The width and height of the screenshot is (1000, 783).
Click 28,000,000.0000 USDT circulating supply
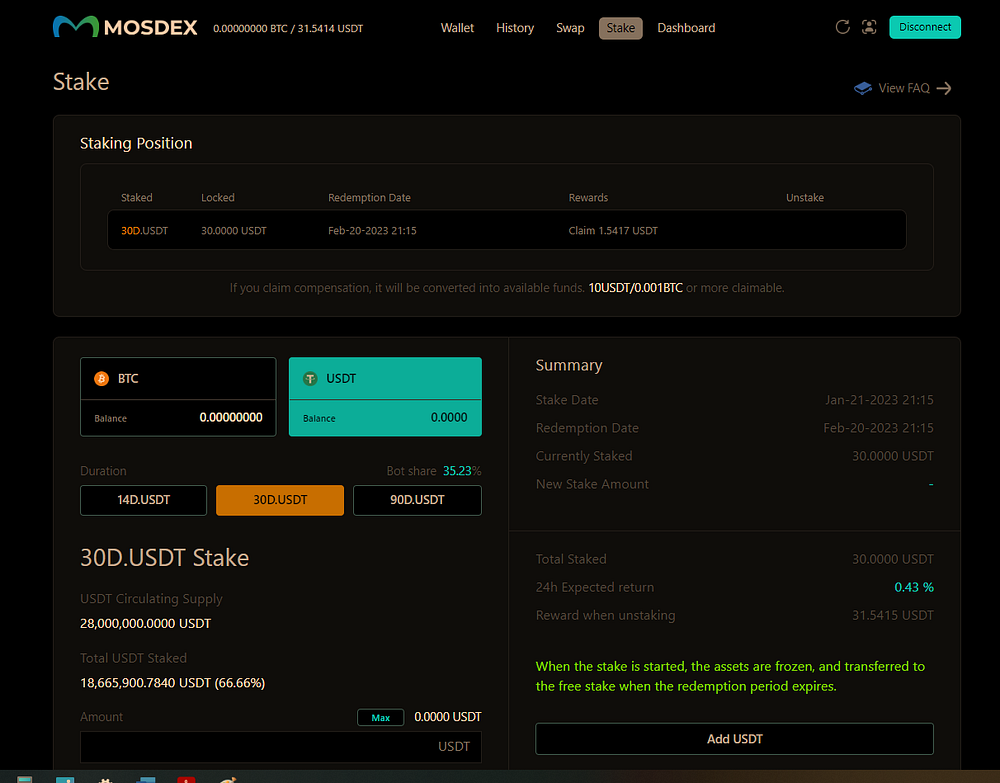click(x=145, y=624)
